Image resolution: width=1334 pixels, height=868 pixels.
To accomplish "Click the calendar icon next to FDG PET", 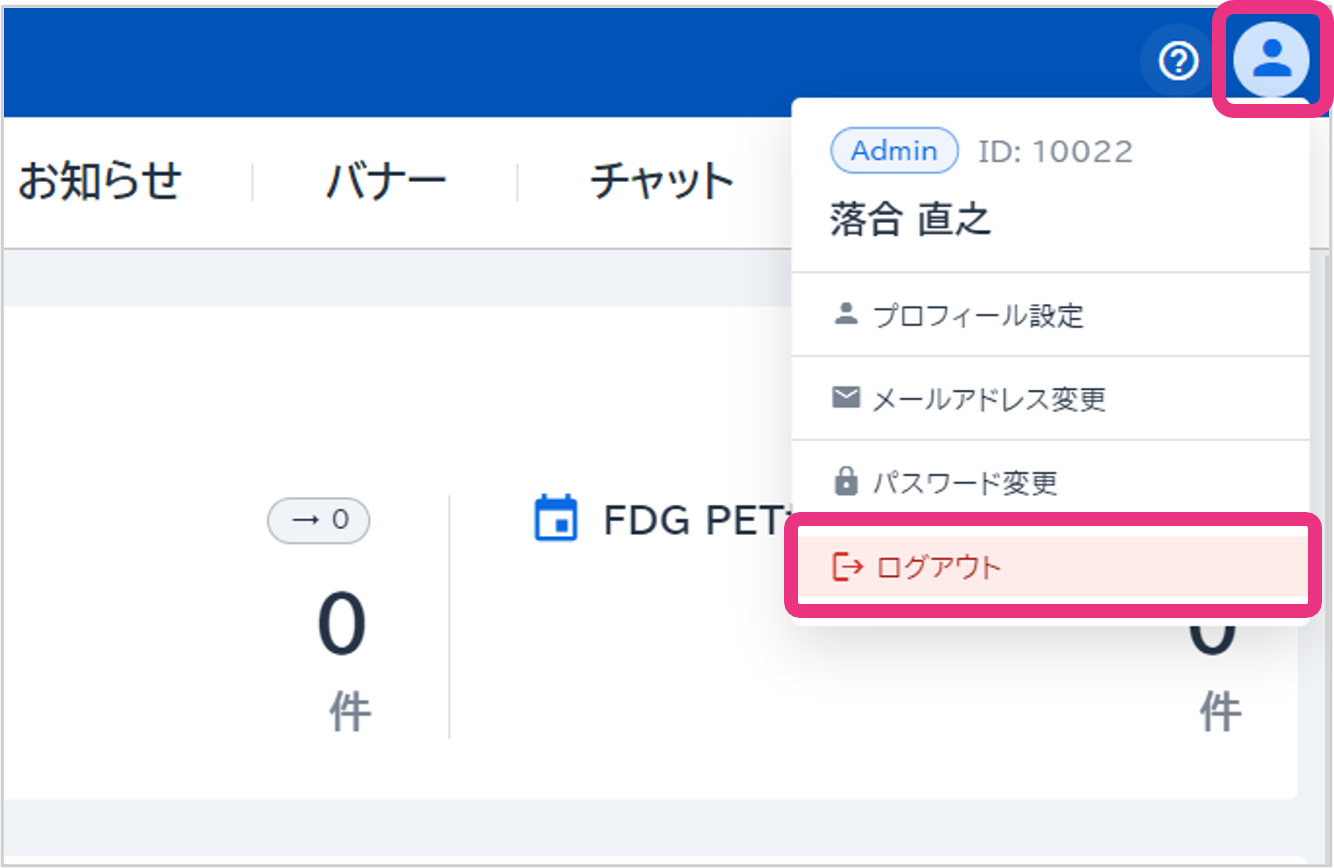I will click(556, 518).
